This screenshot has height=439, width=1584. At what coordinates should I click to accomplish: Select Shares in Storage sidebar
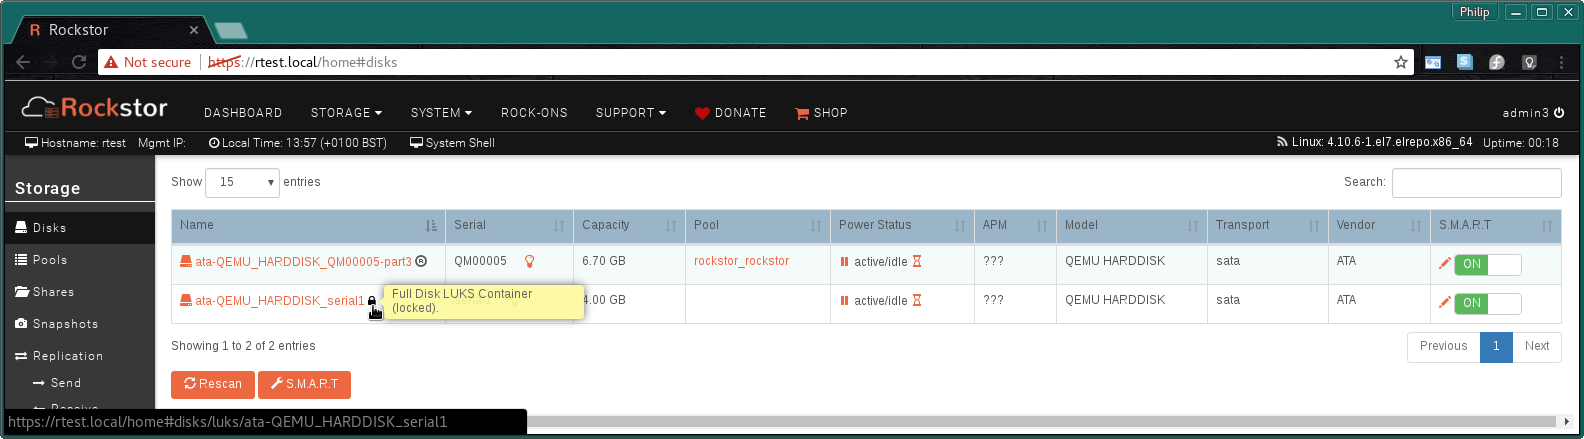coord(80,292)
